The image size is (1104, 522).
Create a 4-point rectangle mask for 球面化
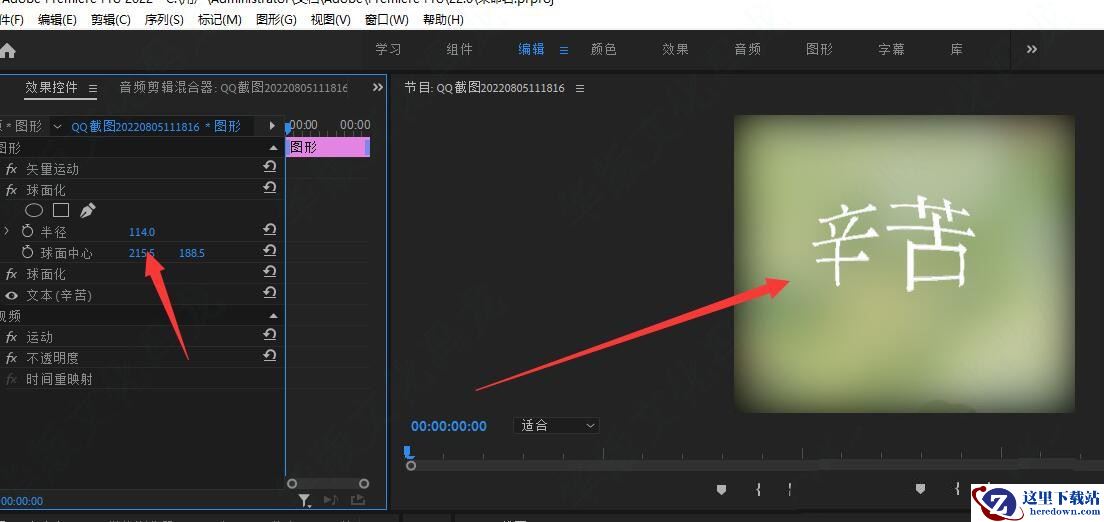[61, 210]
